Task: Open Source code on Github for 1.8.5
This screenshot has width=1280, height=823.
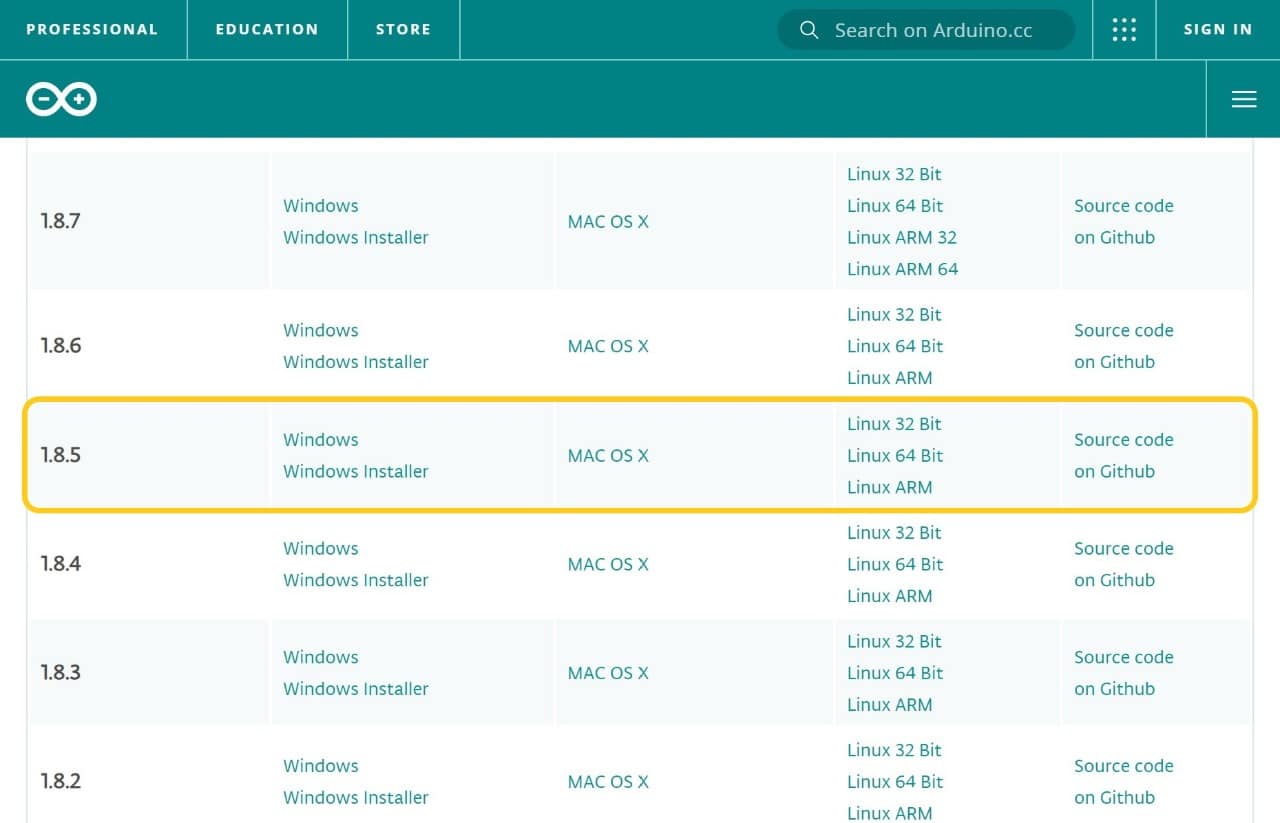Action: (1124, 456)
